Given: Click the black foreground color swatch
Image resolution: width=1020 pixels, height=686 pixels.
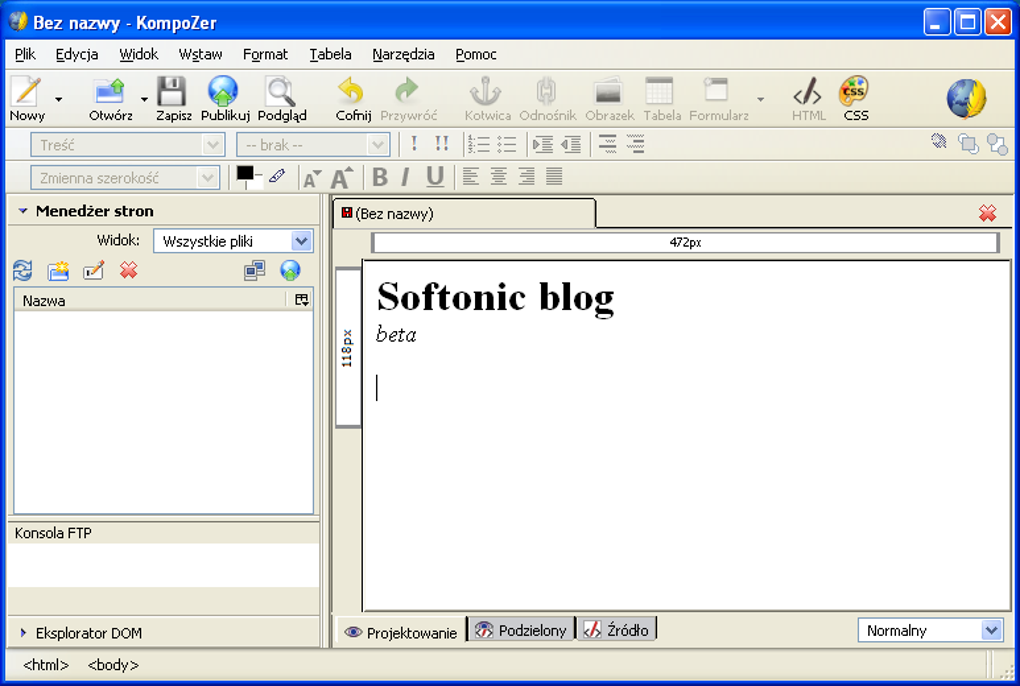Looking at the screenshot, I should coord(245,174).
